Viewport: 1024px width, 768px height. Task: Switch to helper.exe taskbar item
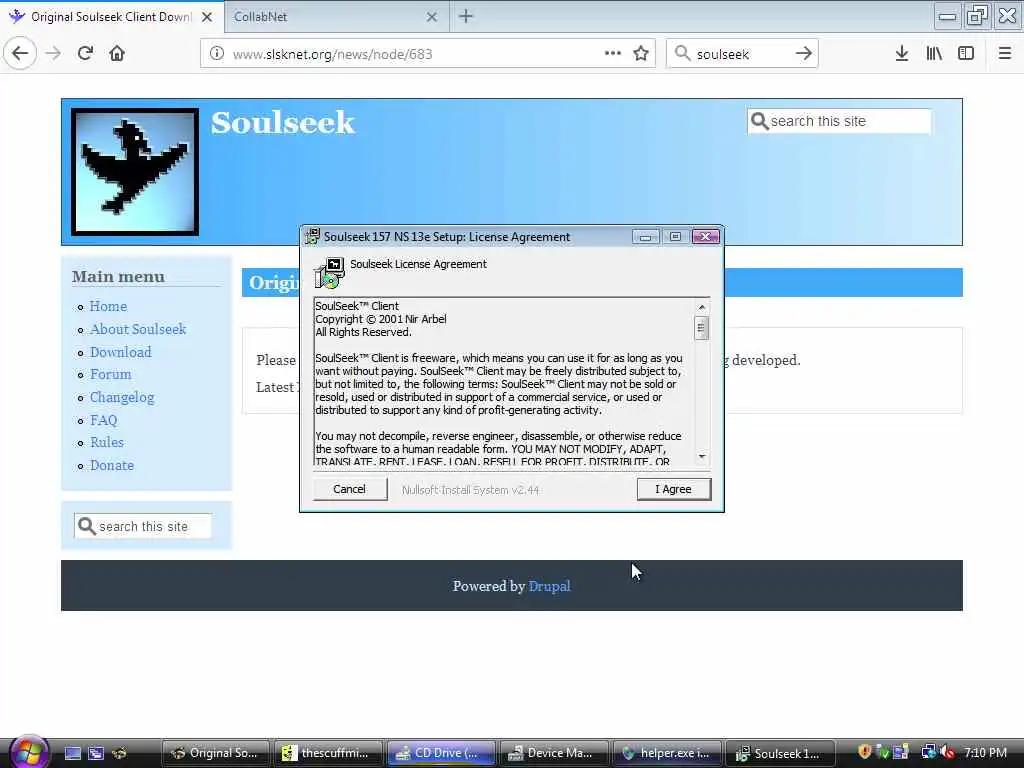coord(667,753)
